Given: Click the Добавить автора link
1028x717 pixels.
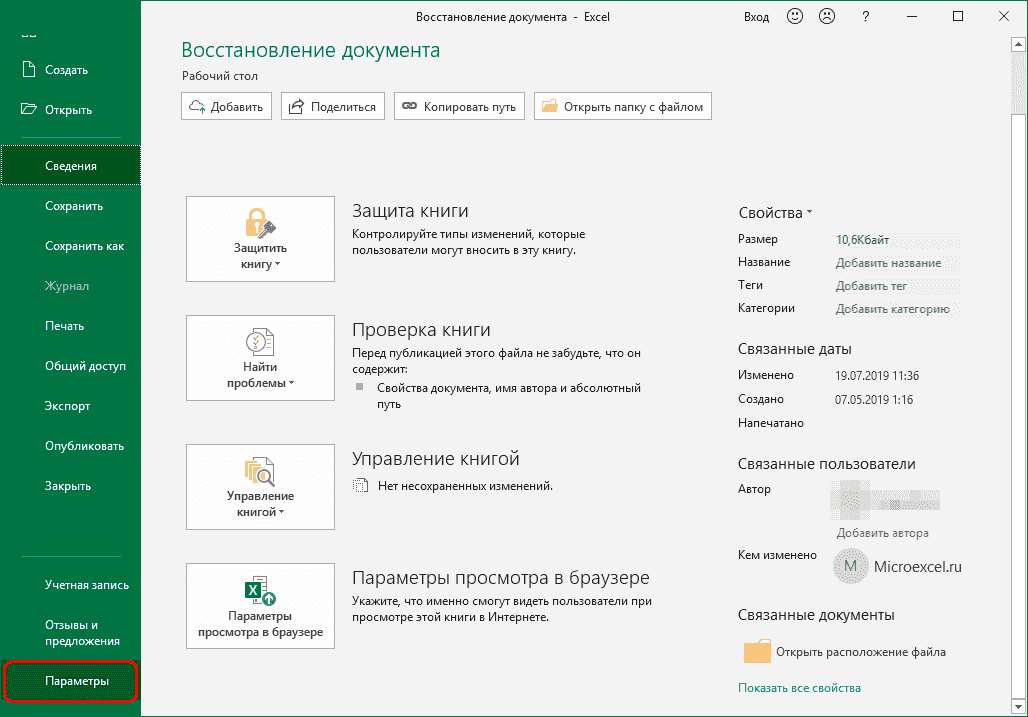Looking at the screenshot, I should [x=882, y=533].
